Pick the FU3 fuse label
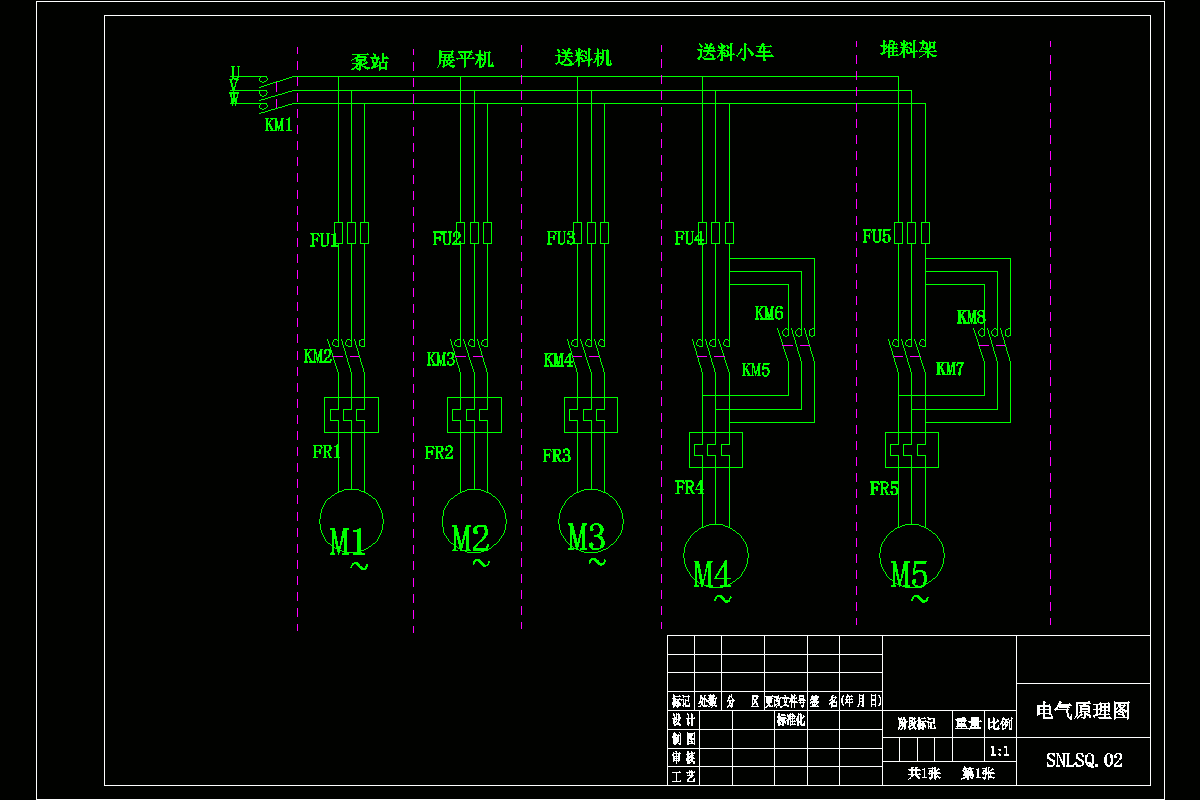The image size is (1200, 800). (561, 238)
